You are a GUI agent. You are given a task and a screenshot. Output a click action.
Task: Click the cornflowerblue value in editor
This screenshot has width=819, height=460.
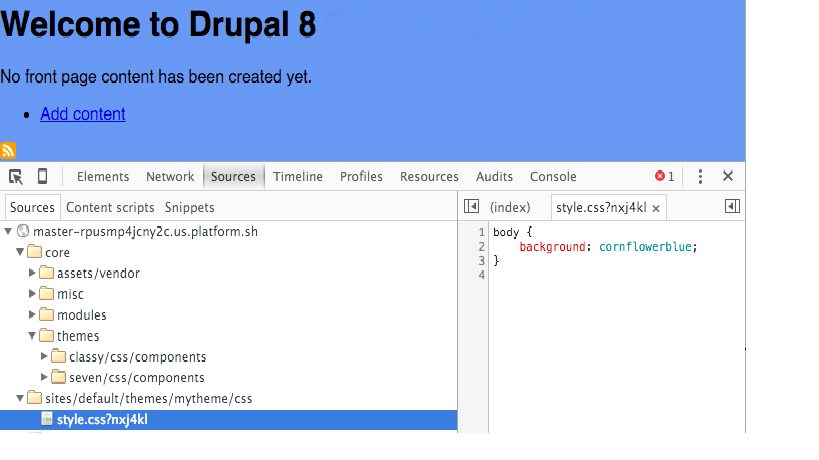pos(645,246)
